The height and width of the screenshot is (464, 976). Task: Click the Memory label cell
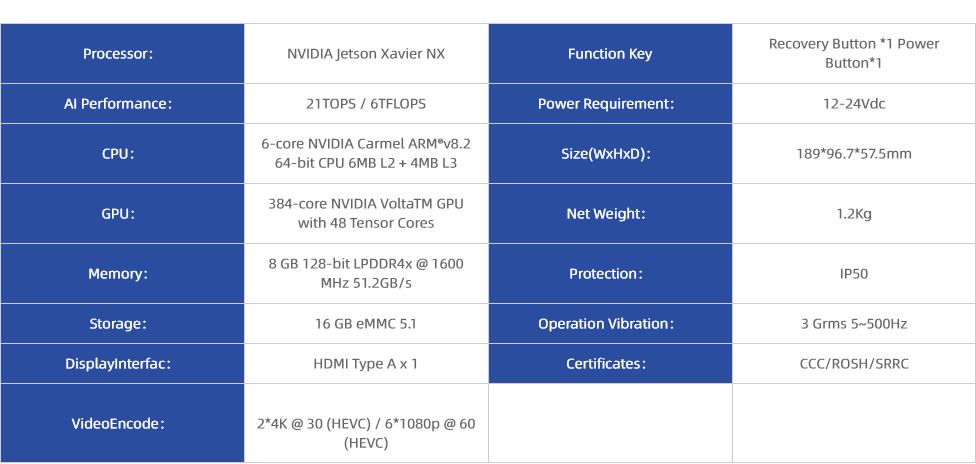point(122,273)
